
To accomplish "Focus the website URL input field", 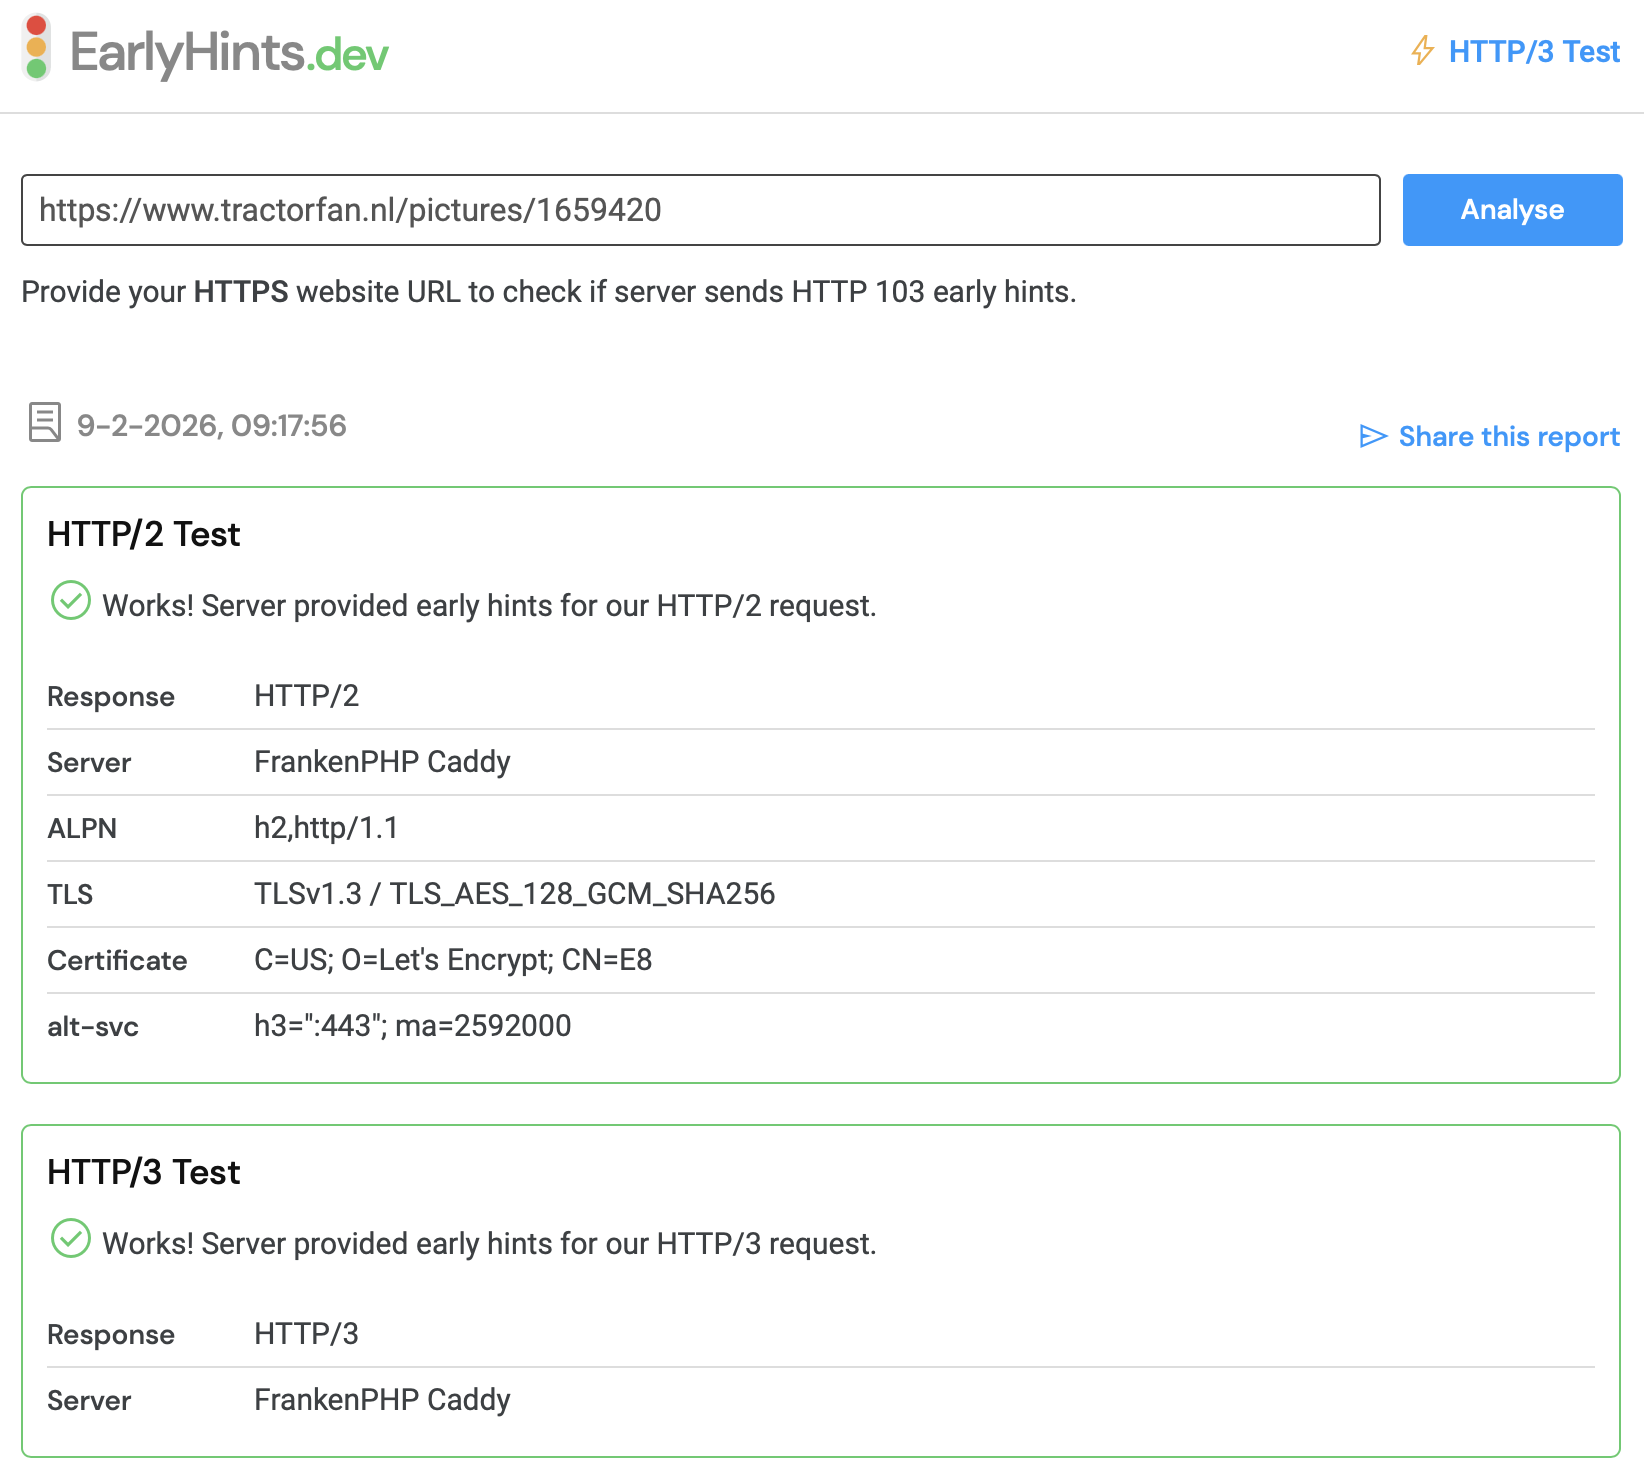I will tap(700, 210).
